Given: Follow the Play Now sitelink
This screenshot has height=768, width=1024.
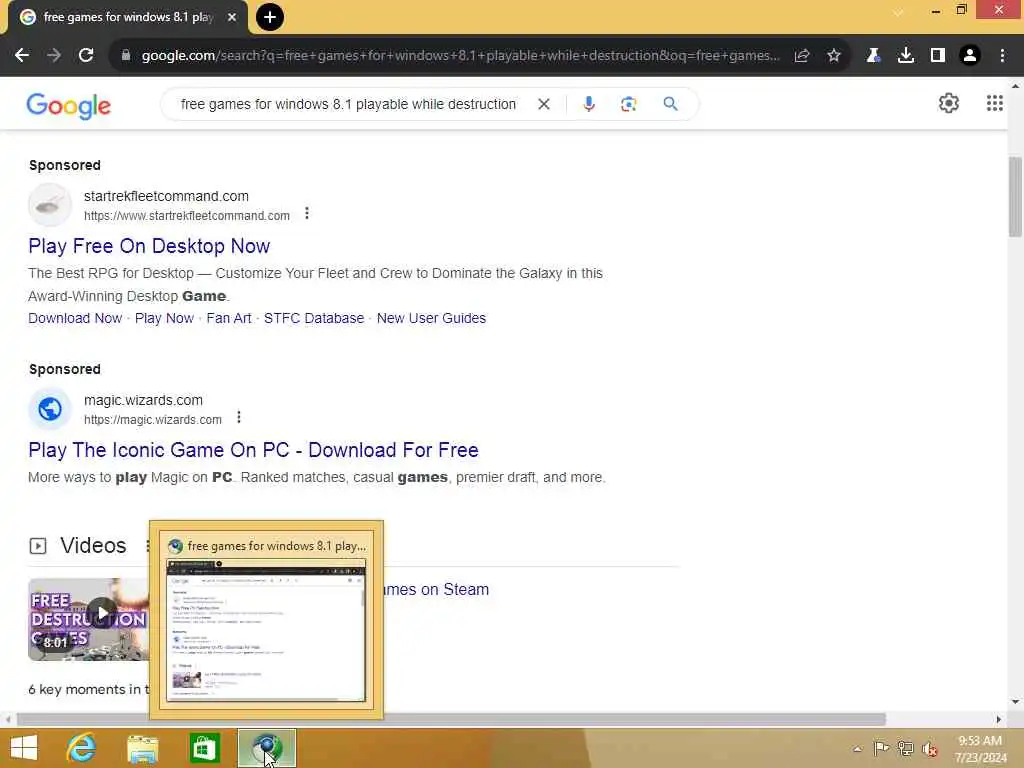Looking at the screenshot, I should click(165, 318).
